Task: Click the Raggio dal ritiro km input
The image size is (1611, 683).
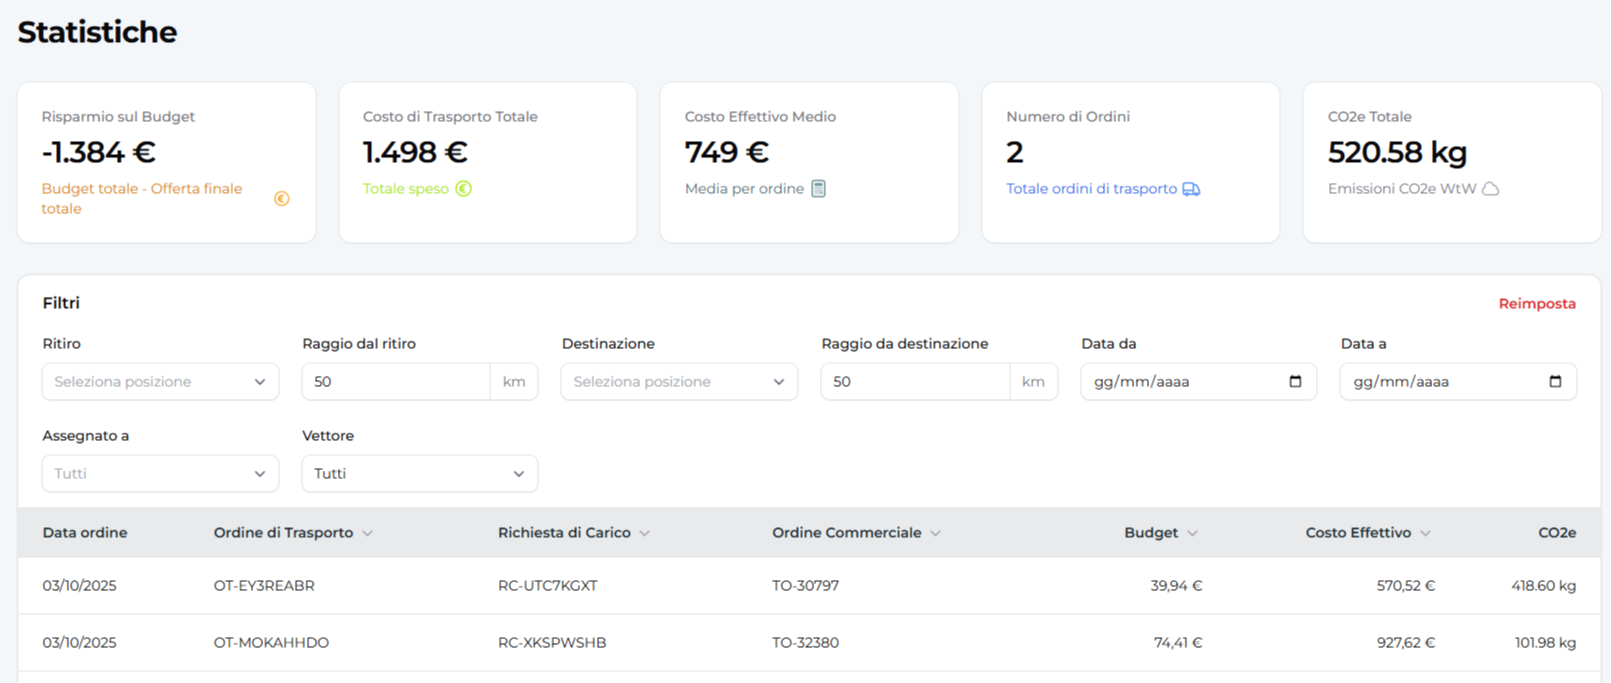Action: click(x=396, y=382)
